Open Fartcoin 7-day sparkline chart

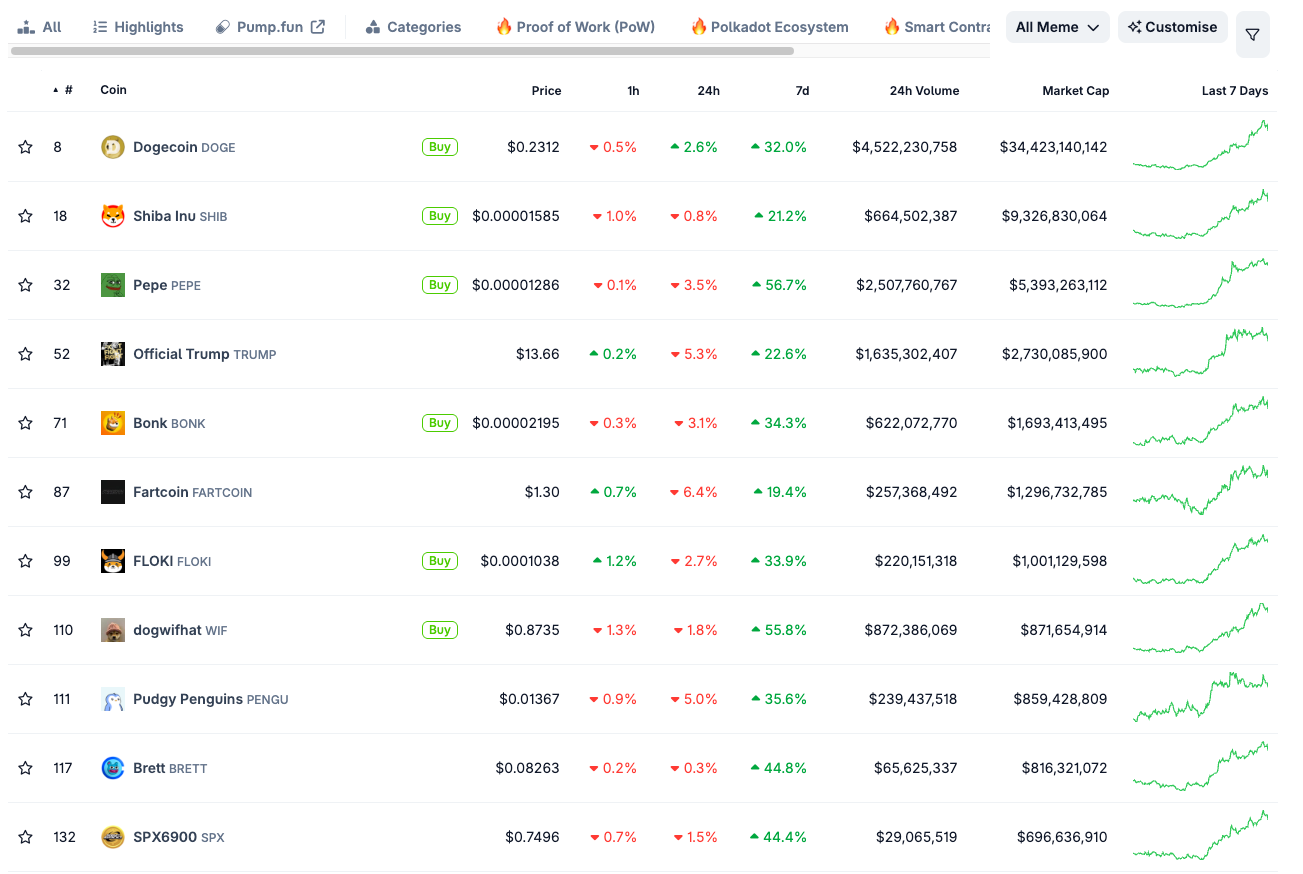(x=1200, y=490)
